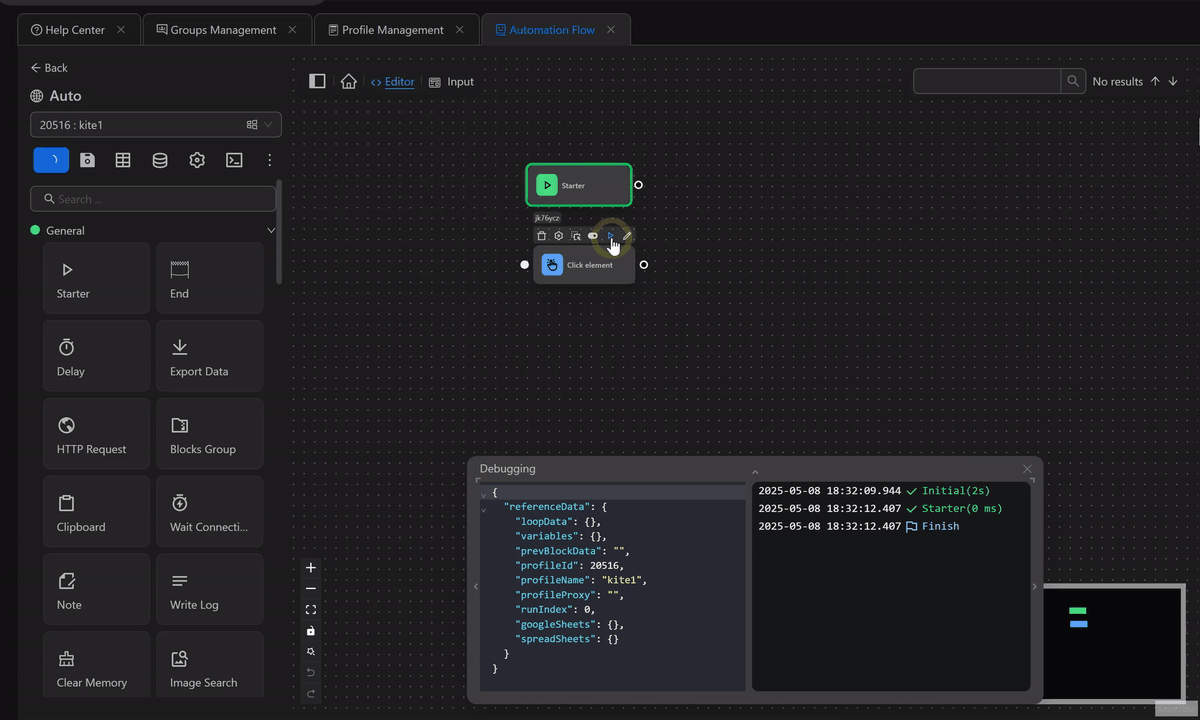The height and width of the screenshot is (720, 1200).
Task: Switch to the Profile Management tab
Action: click(392, 30)
